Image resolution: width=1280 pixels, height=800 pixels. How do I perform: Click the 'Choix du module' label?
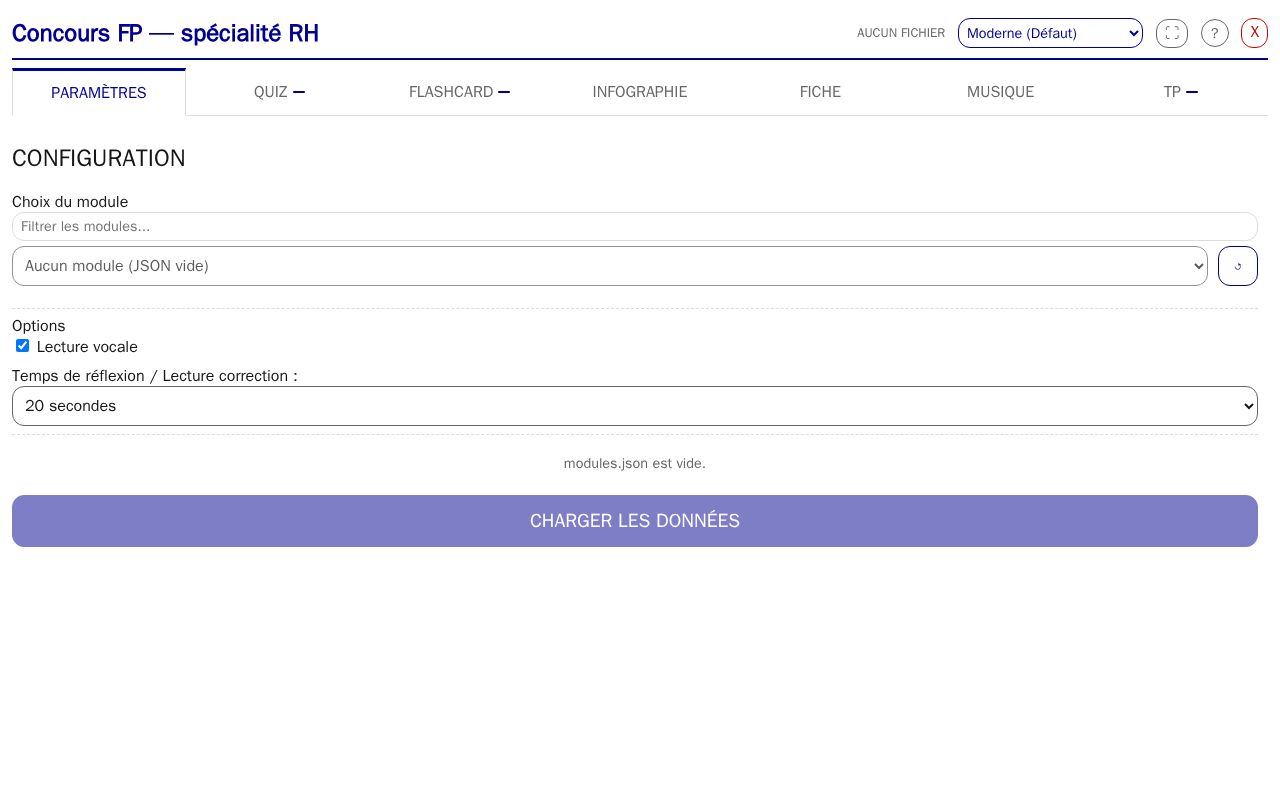pyautogui.click(x=70, y=202)
